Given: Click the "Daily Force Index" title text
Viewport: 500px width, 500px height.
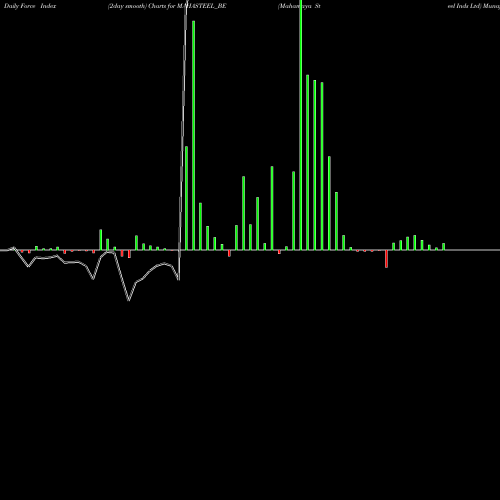Looking at the screenshot, I should (30, 6).
